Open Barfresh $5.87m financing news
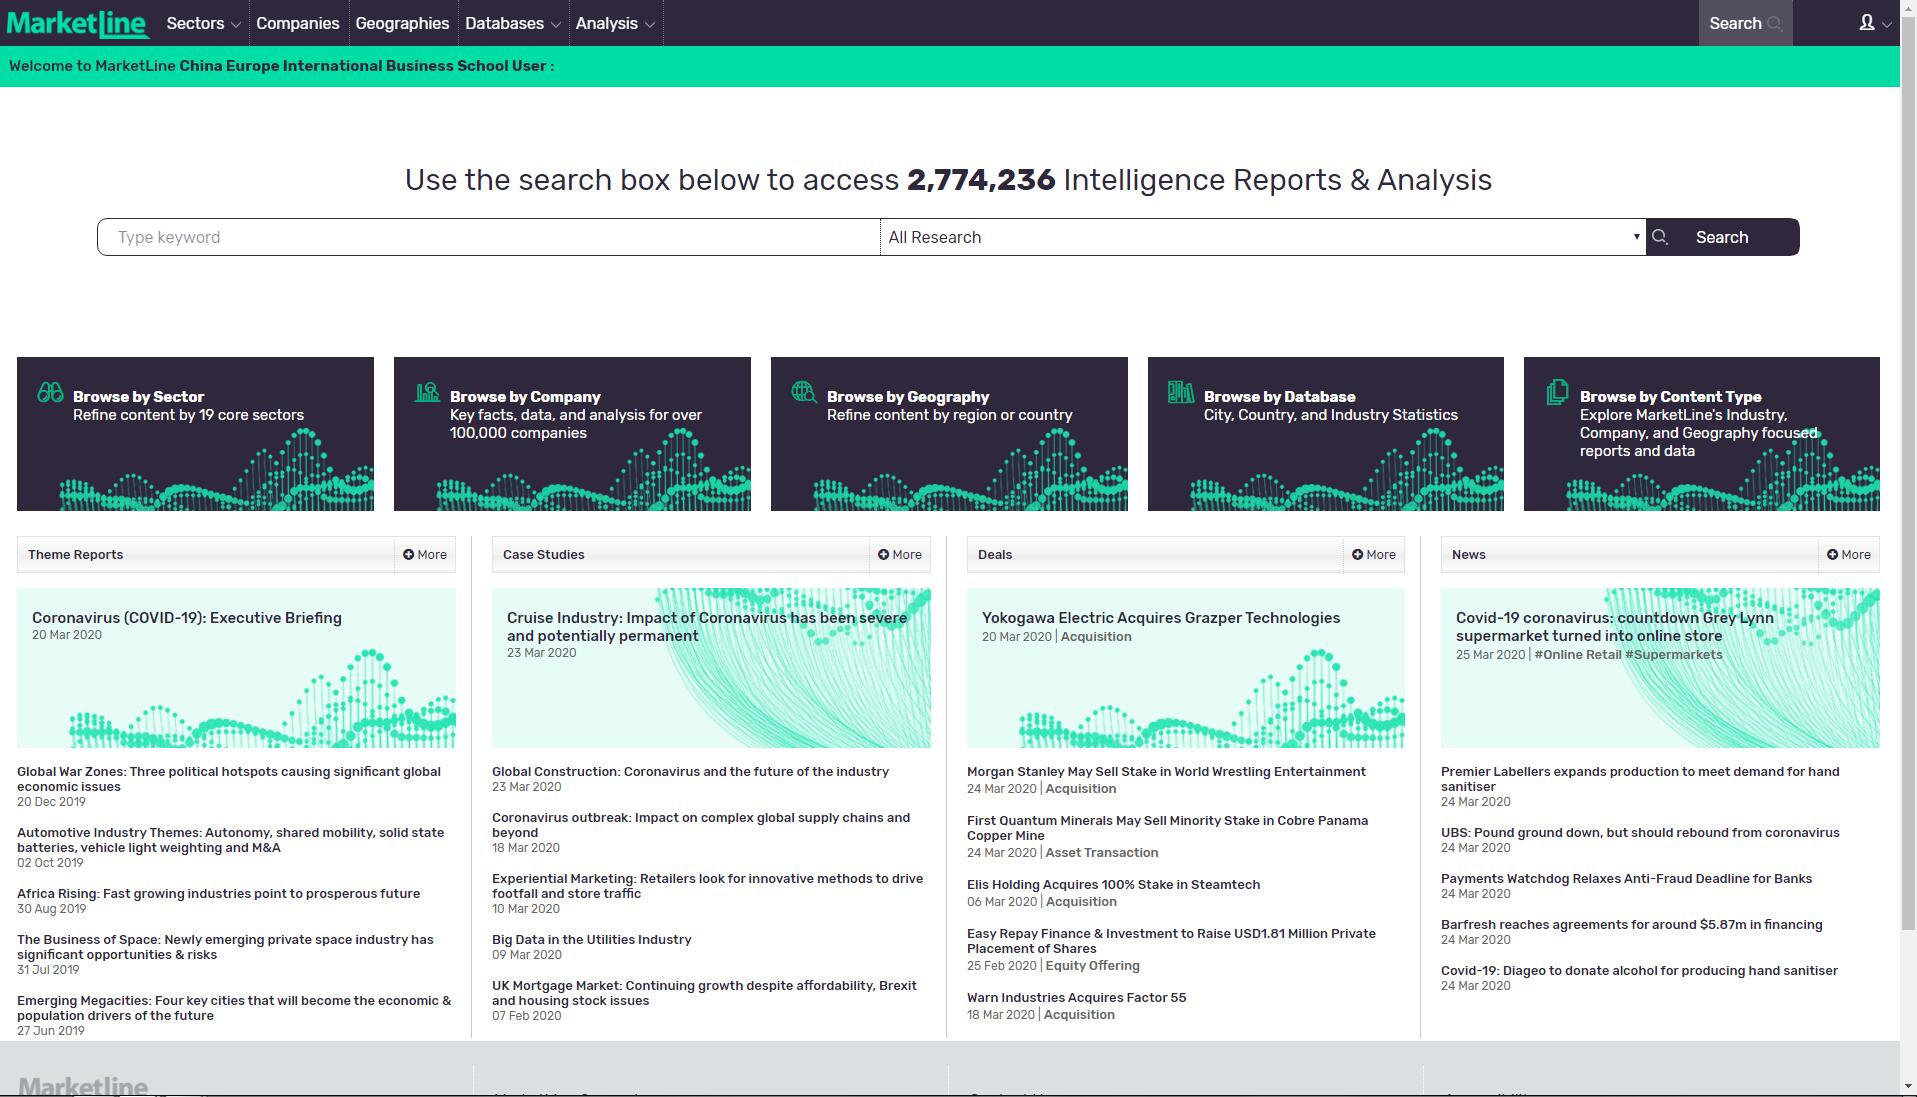1917x1097 pixels. click(x=1632, y=925)
